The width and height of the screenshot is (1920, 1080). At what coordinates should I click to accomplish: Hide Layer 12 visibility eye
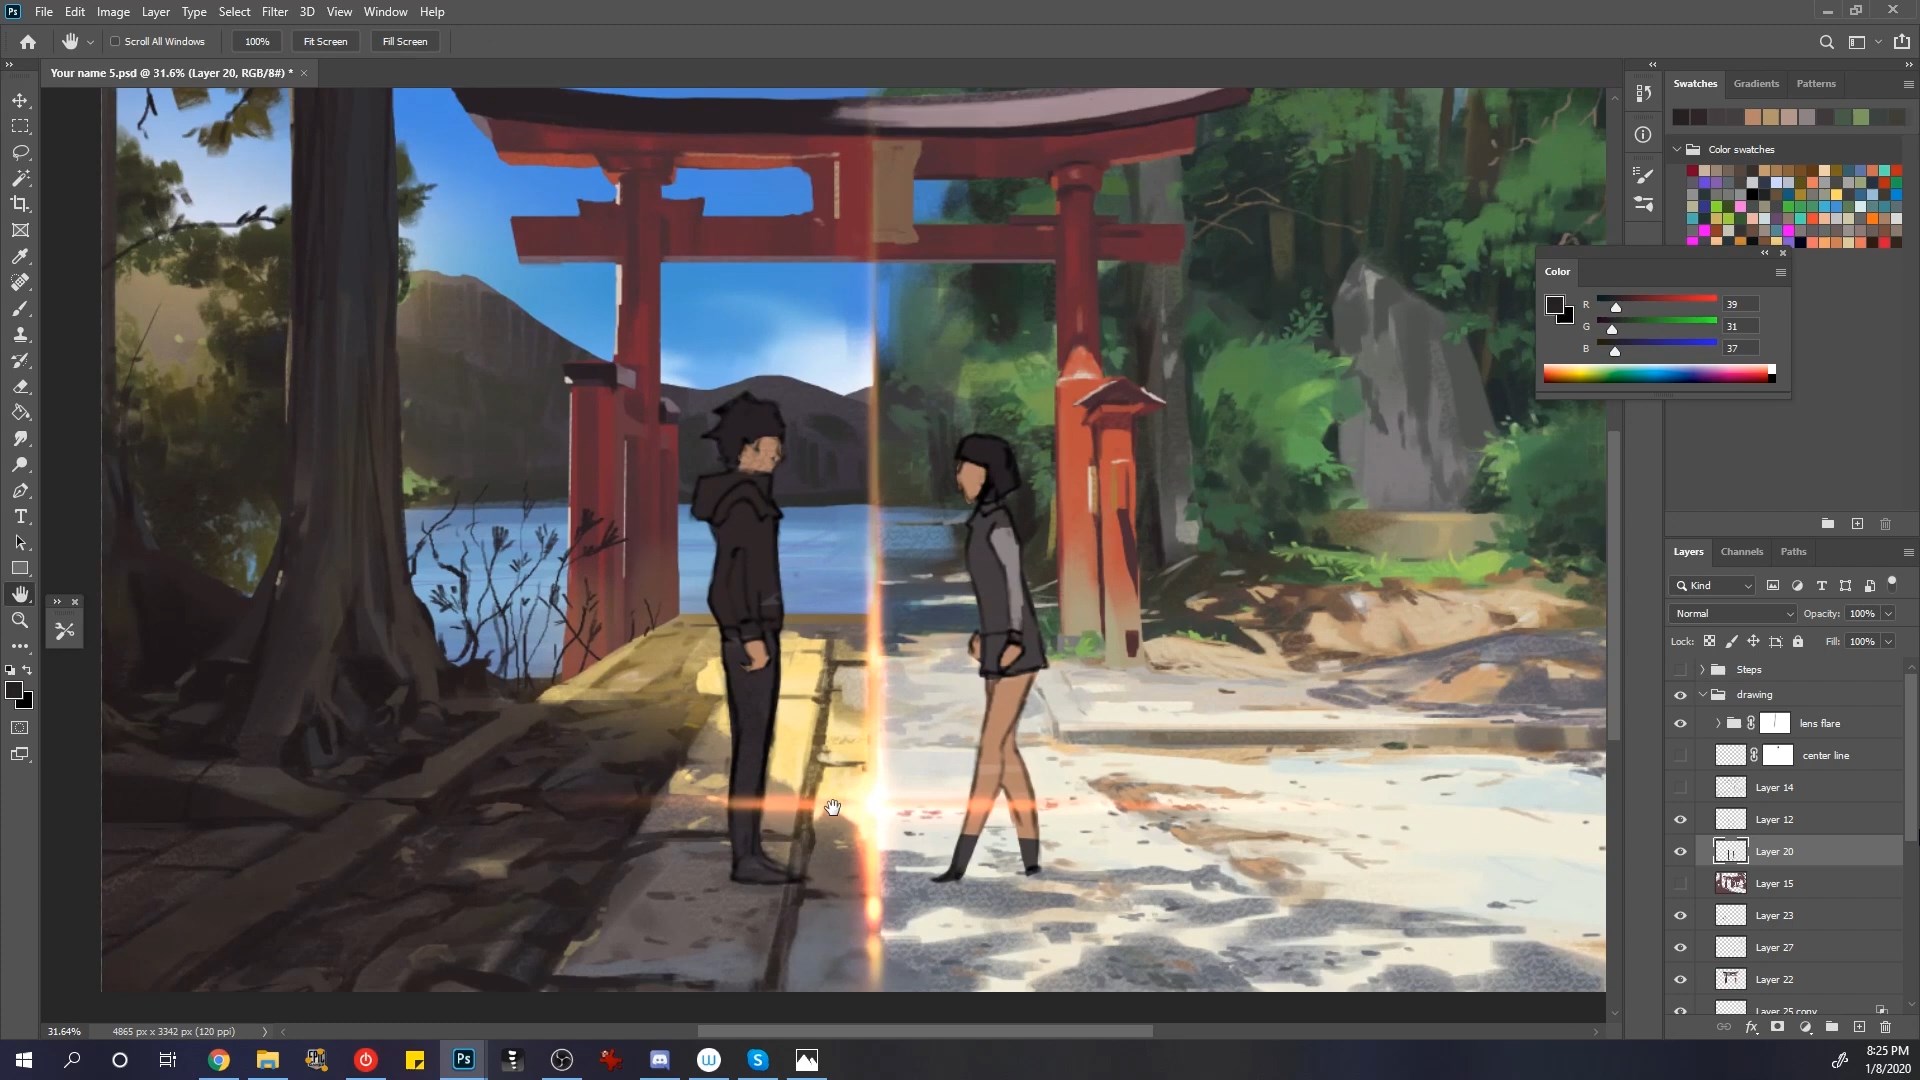click(1680, 820)
